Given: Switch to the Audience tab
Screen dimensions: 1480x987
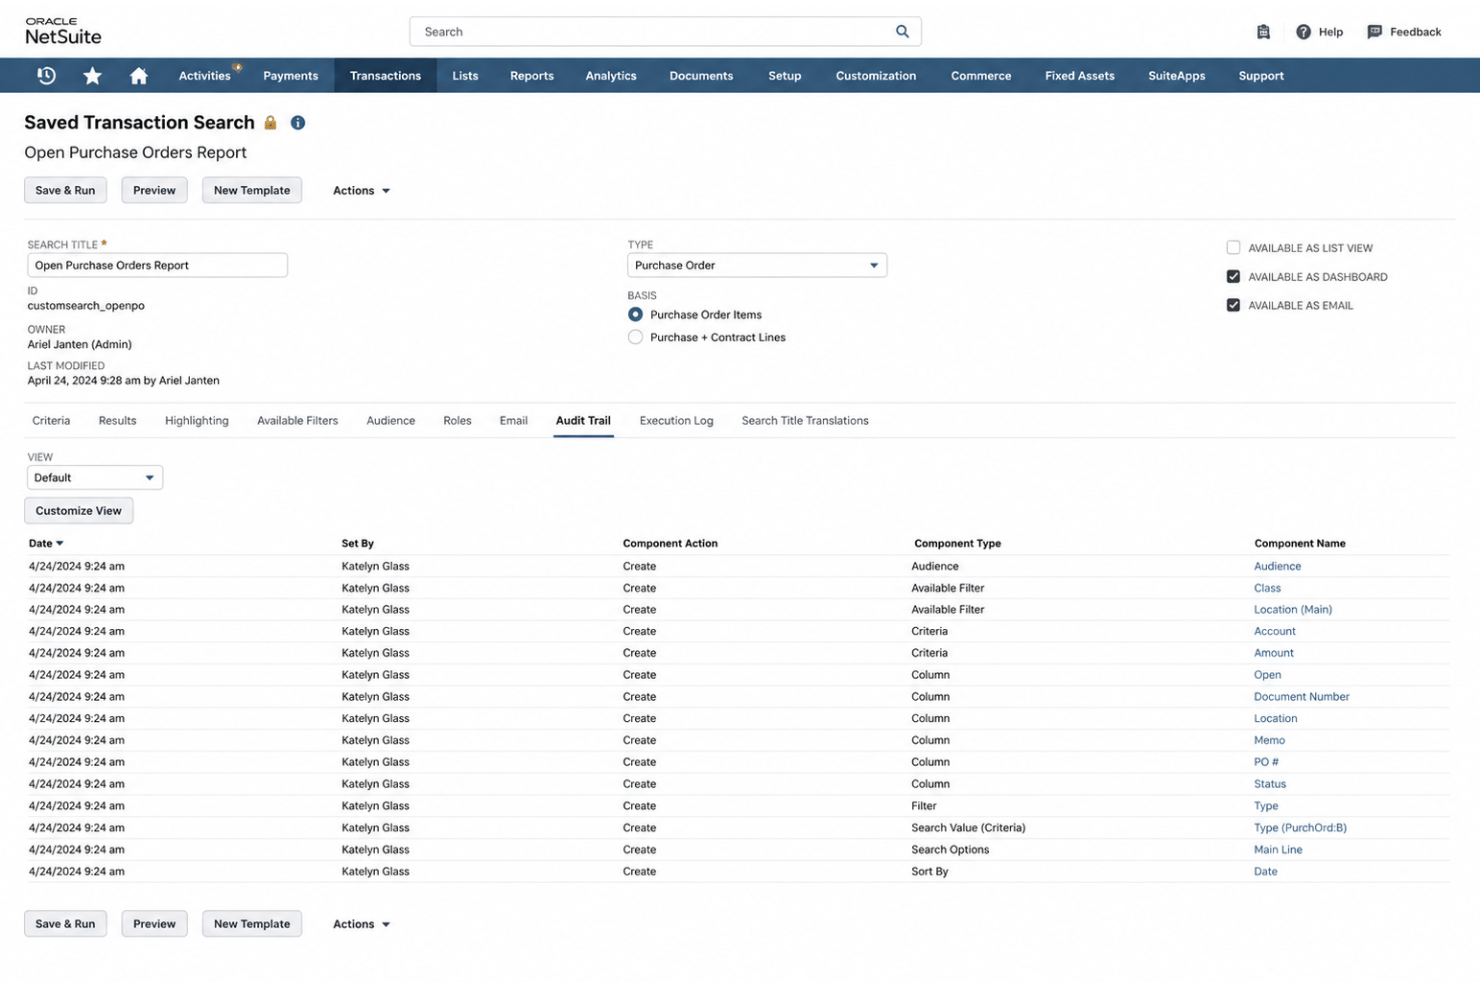Looking at the screenshot, I should [390, 420].
